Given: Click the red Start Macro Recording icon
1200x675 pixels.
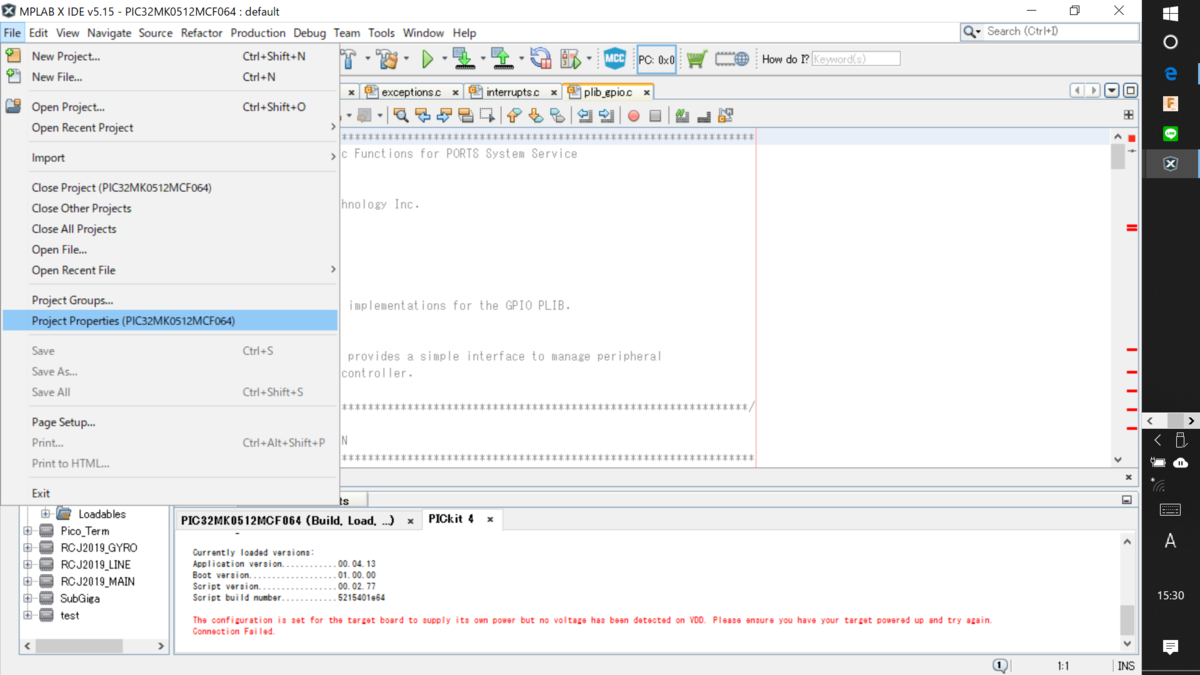Looking at the screenshot, I should point(633,116).
